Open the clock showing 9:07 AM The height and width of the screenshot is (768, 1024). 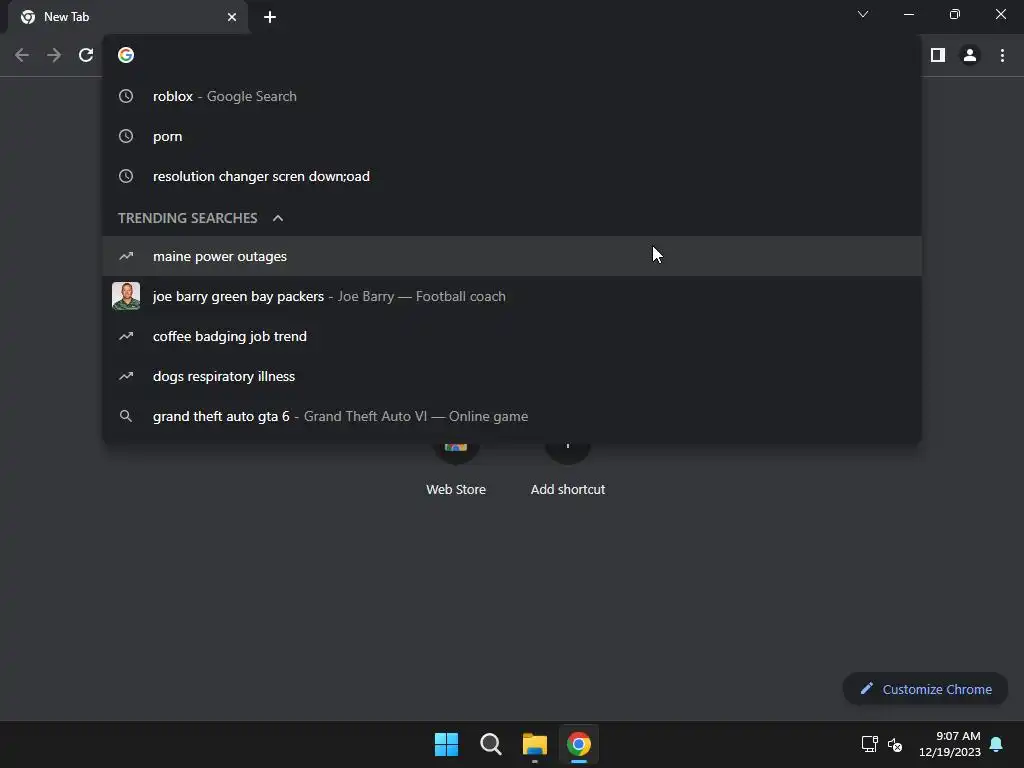(950, 744)
